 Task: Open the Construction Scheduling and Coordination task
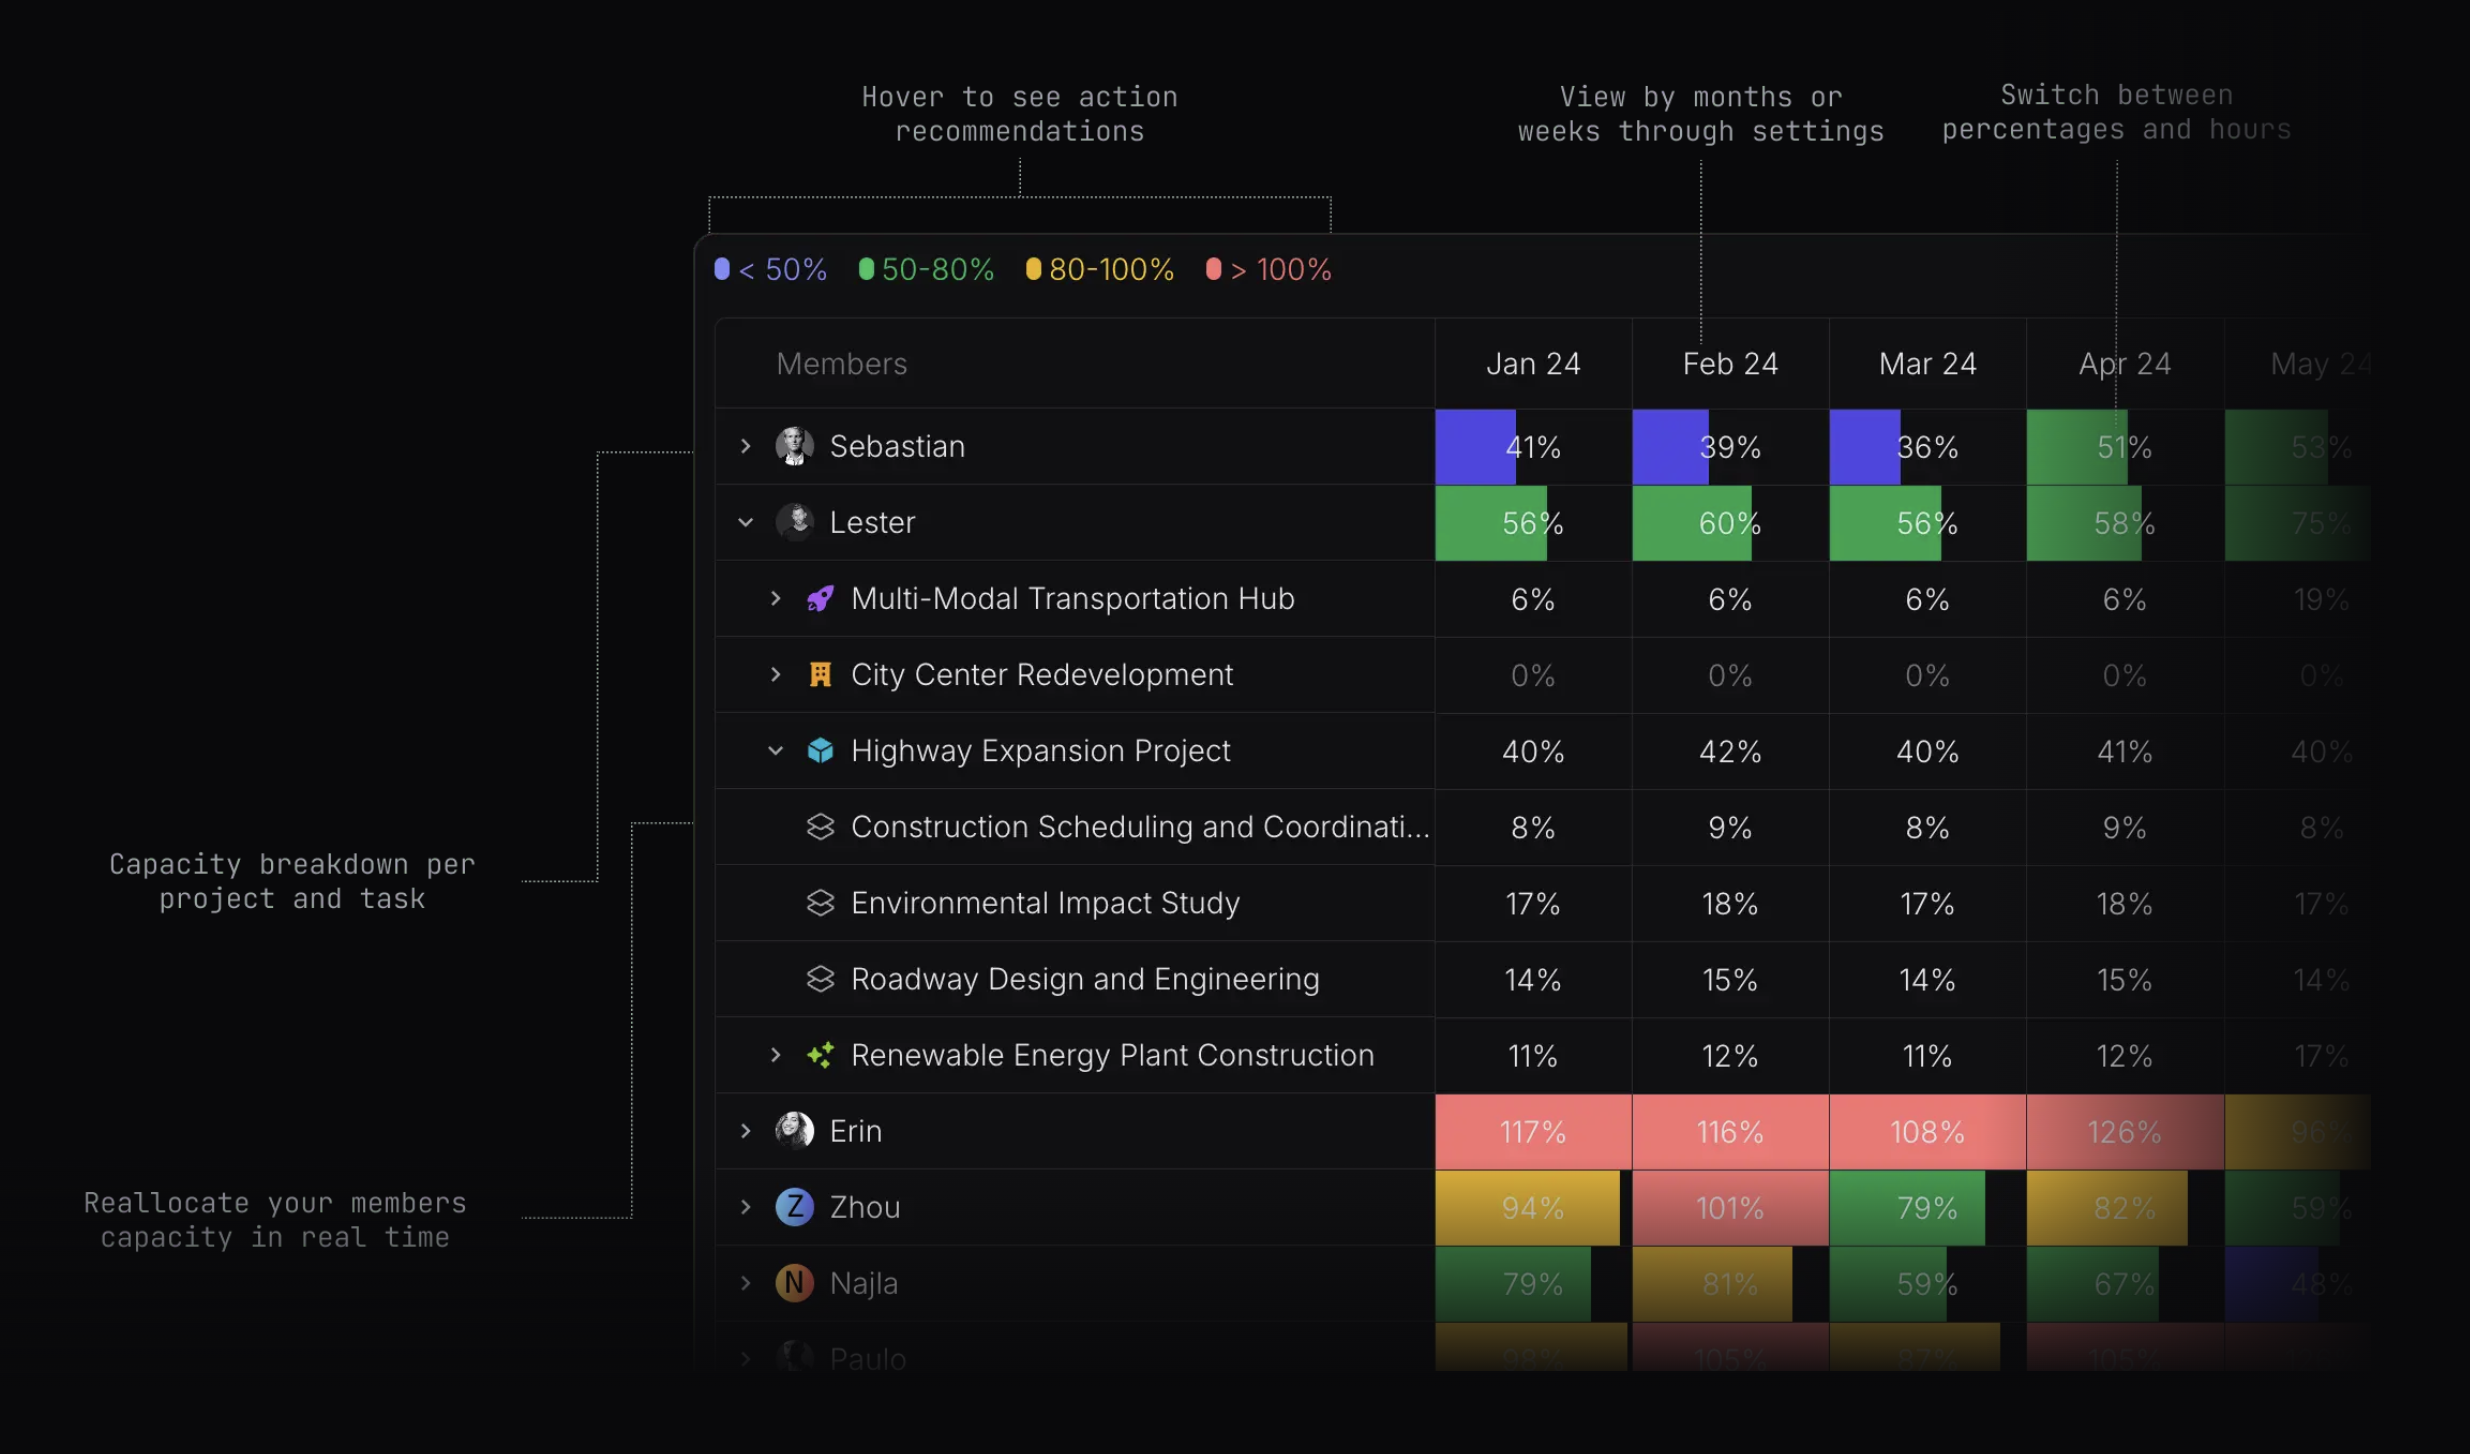[x=1139, y=827]
